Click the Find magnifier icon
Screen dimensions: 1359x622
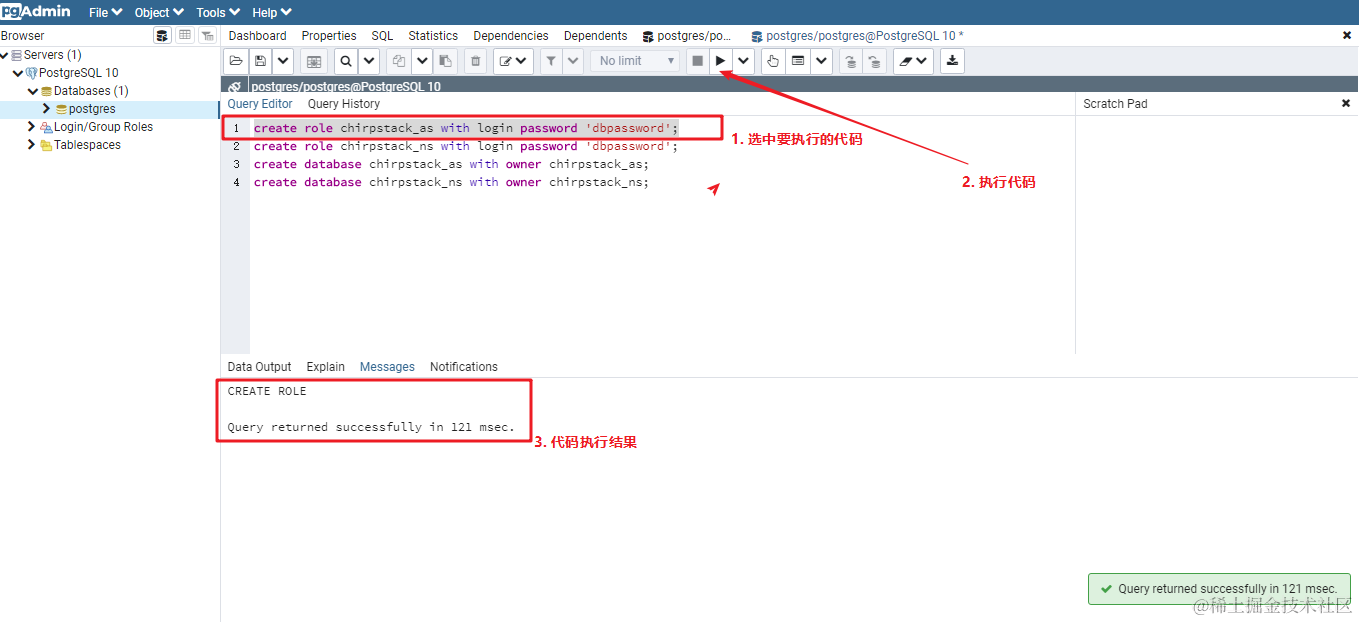(346, 61)
